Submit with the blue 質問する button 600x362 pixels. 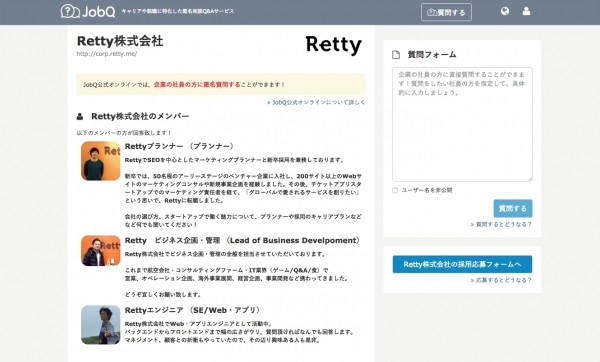pos(513,209)
